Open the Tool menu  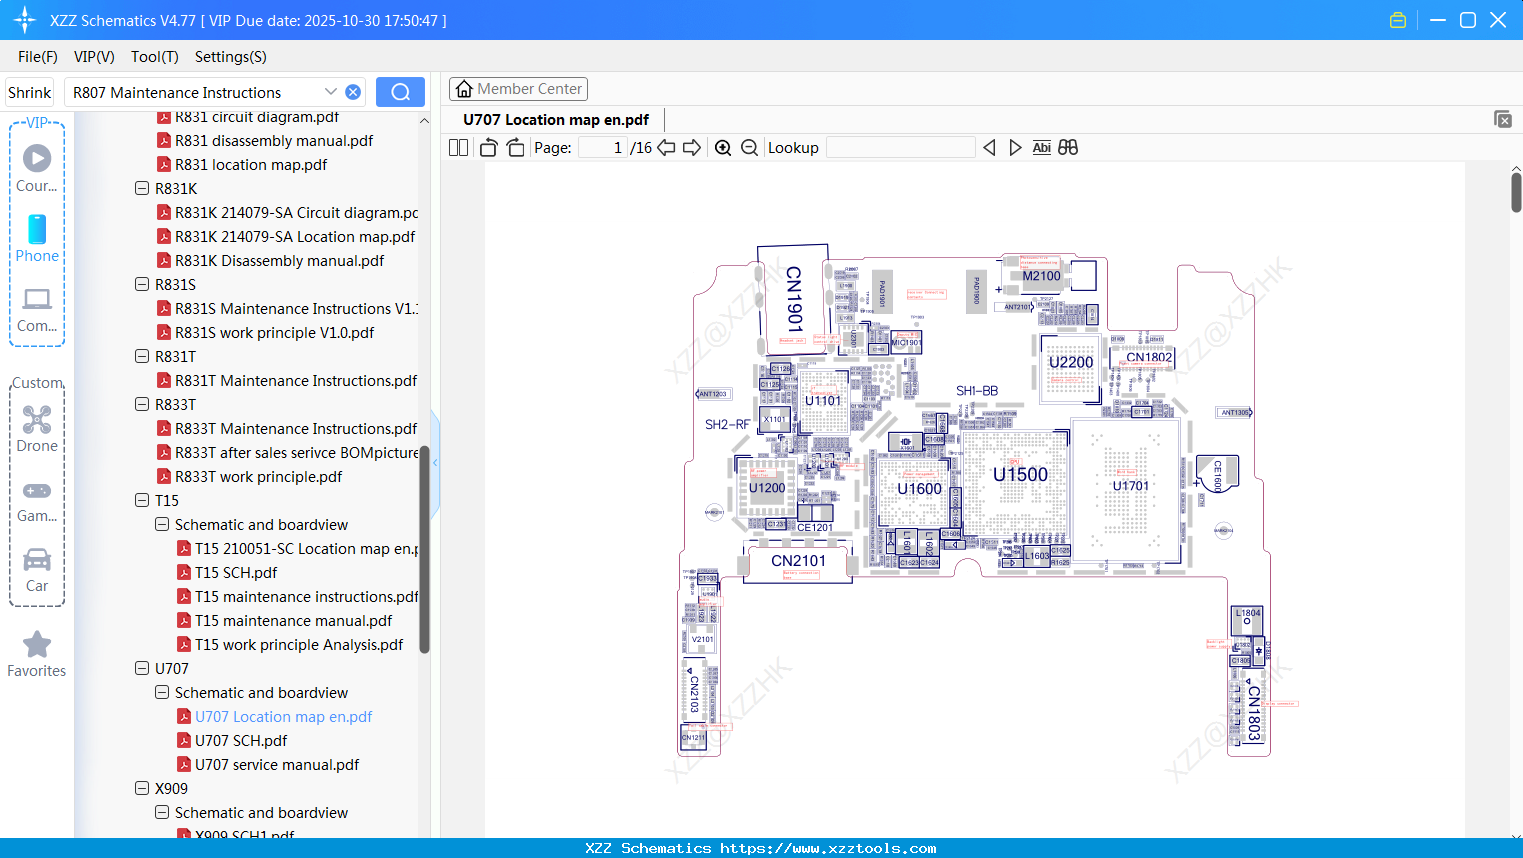tap(154, 57)
